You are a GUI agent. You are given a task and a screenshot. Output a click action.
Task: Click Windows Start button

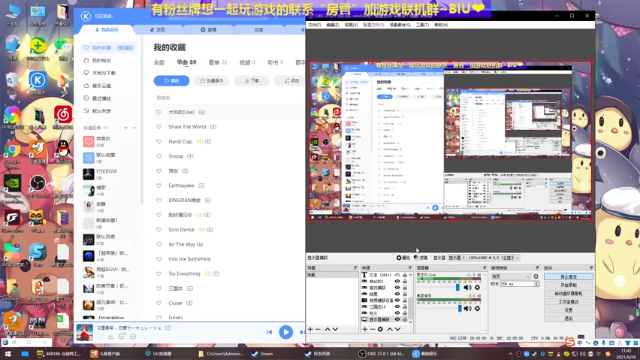[x=8, y=354]
